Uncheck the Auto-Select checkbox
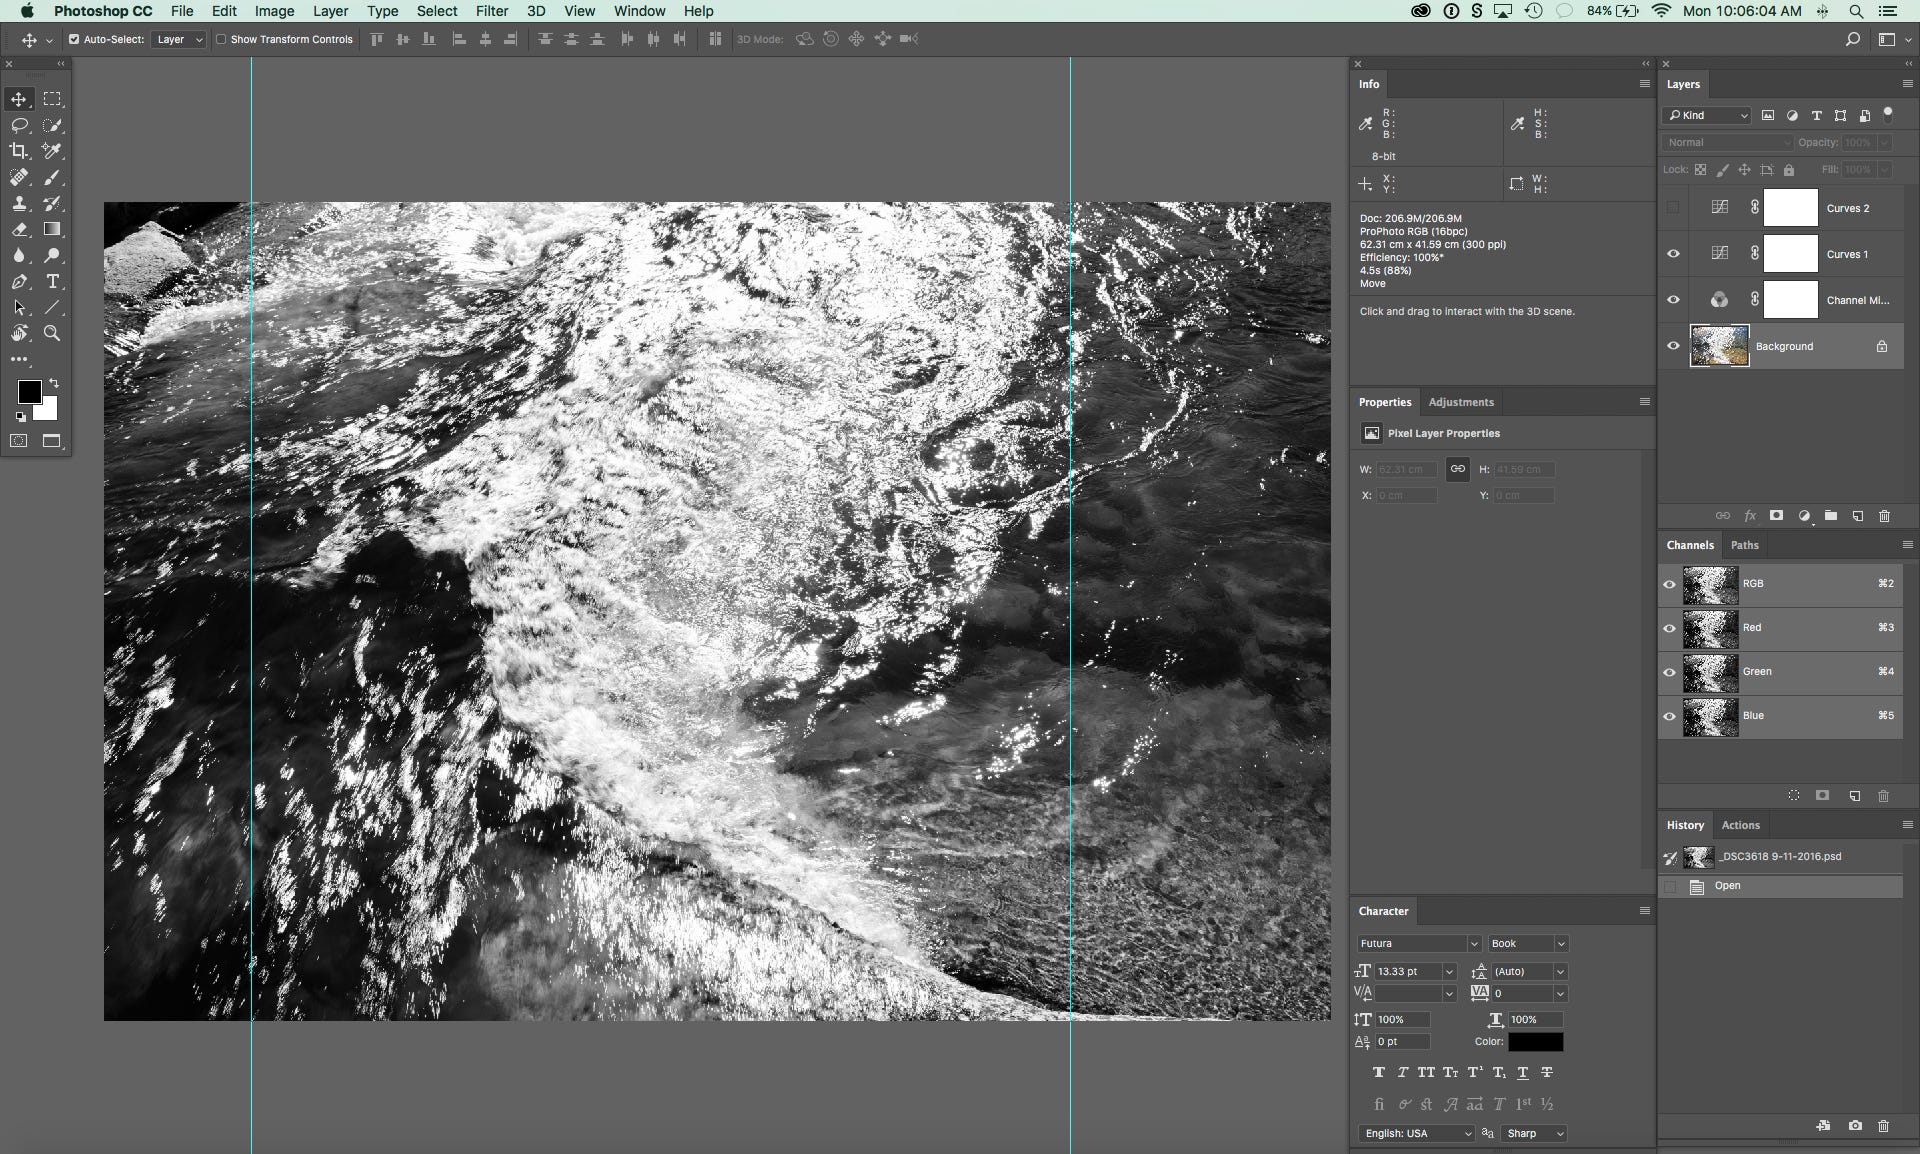The image size is (1920, 1154). click(74, 40)
